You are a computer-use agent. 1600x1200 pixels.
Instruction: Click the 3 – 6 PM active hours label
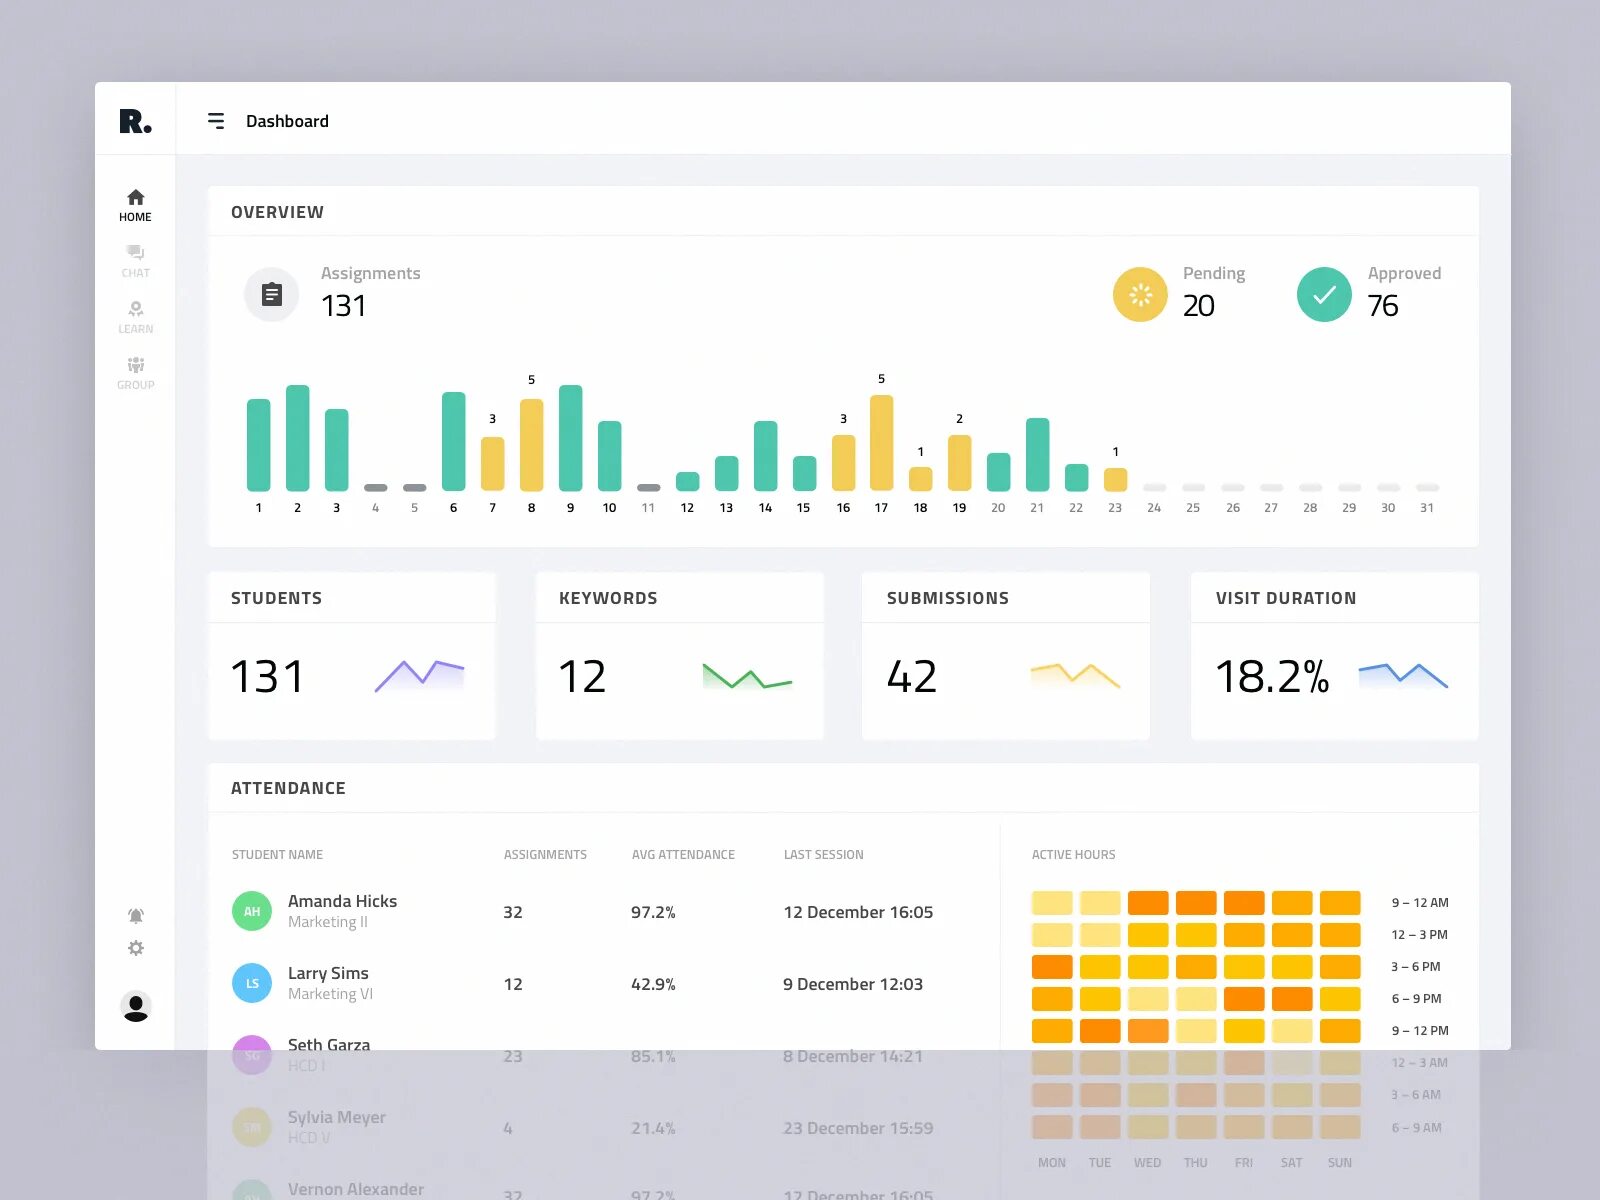point(1415,967)
